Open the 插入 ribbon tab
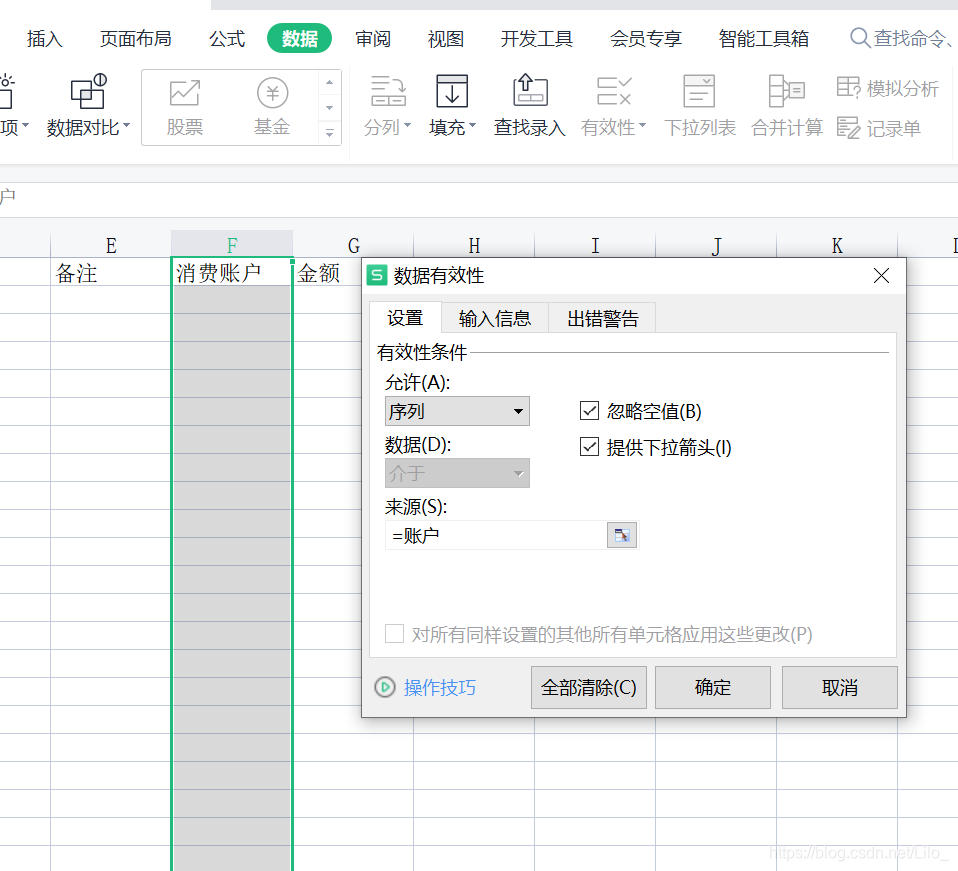The height and width of the screenshot is (871, 958). pos(45,38)
